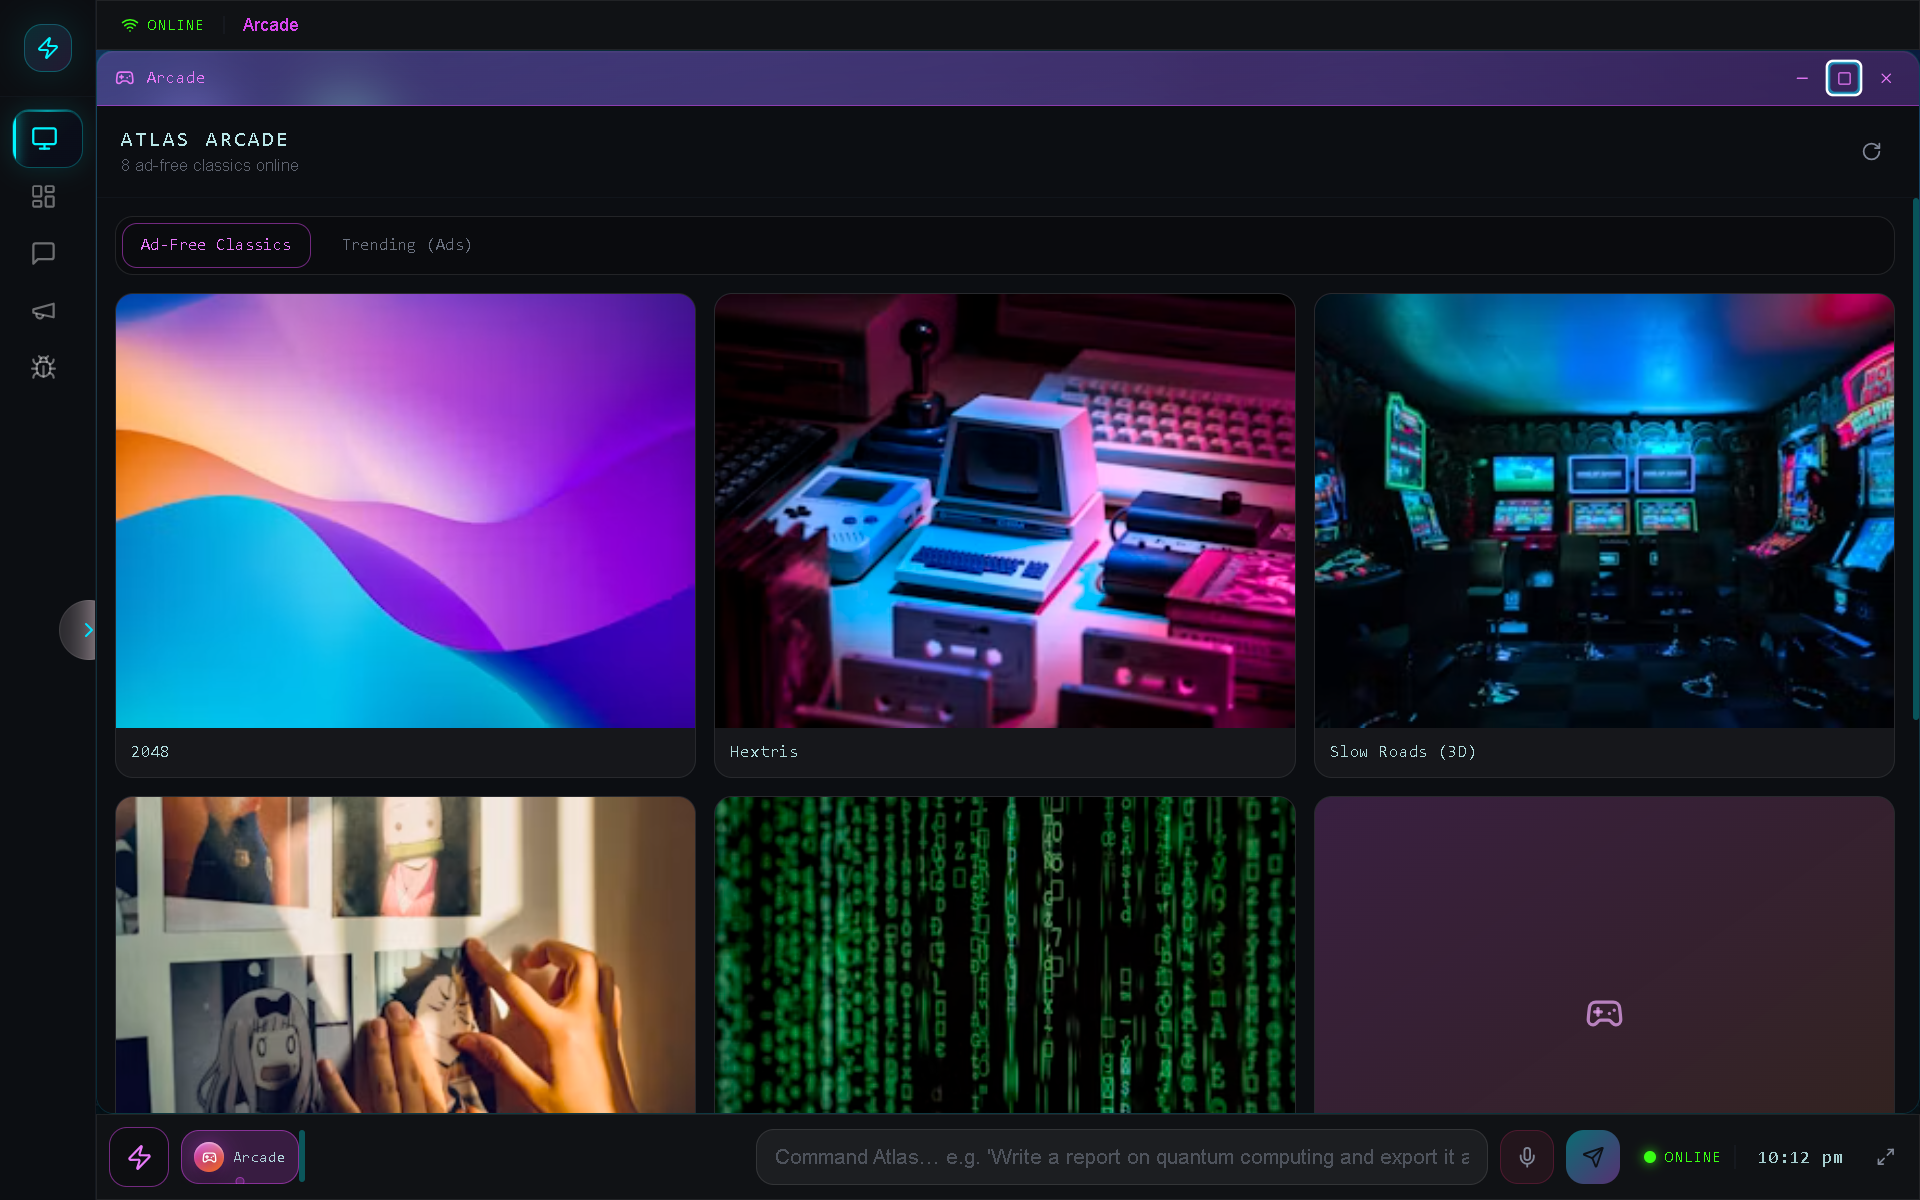Image resolution: width=1920 pixels, height=1200 pixels.
Task: Click the fullscreen expand arrows icon
Action: [1885, 1157]
